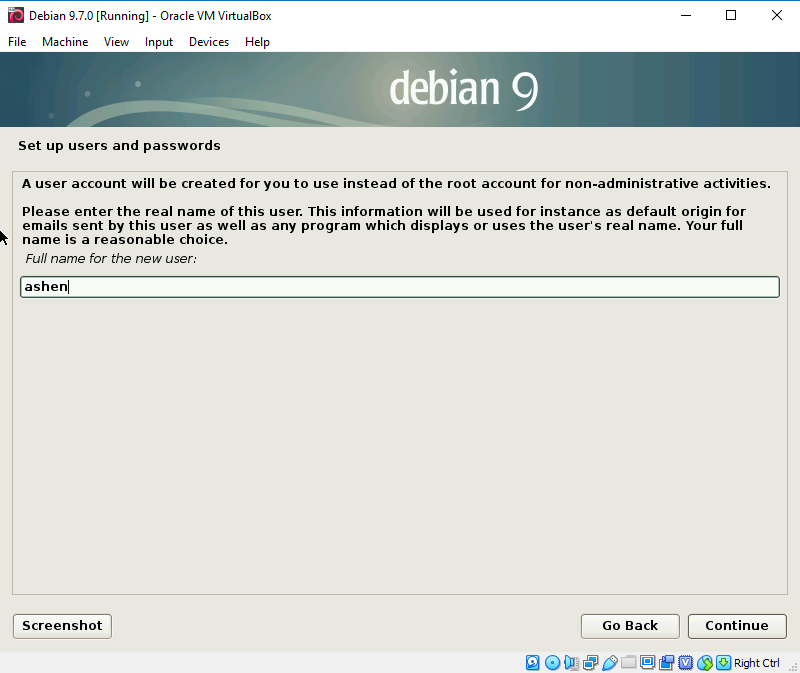
Task: Click the Go Back button
Action: [630, 626]
